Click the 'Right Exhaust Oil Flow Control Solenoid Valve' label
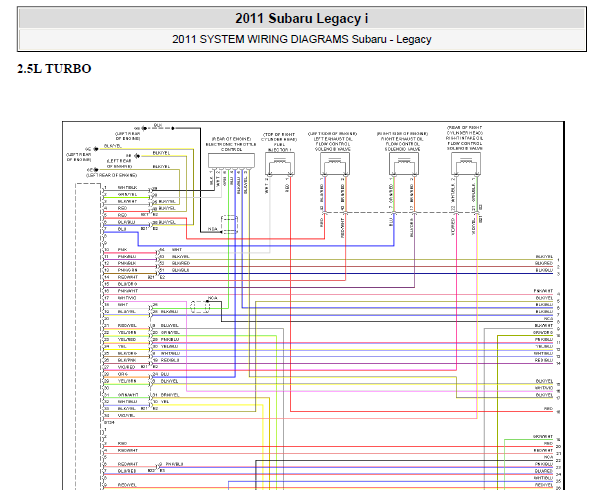Image resolution: width=600 pixels, height=490 pixels. point(402,142)
